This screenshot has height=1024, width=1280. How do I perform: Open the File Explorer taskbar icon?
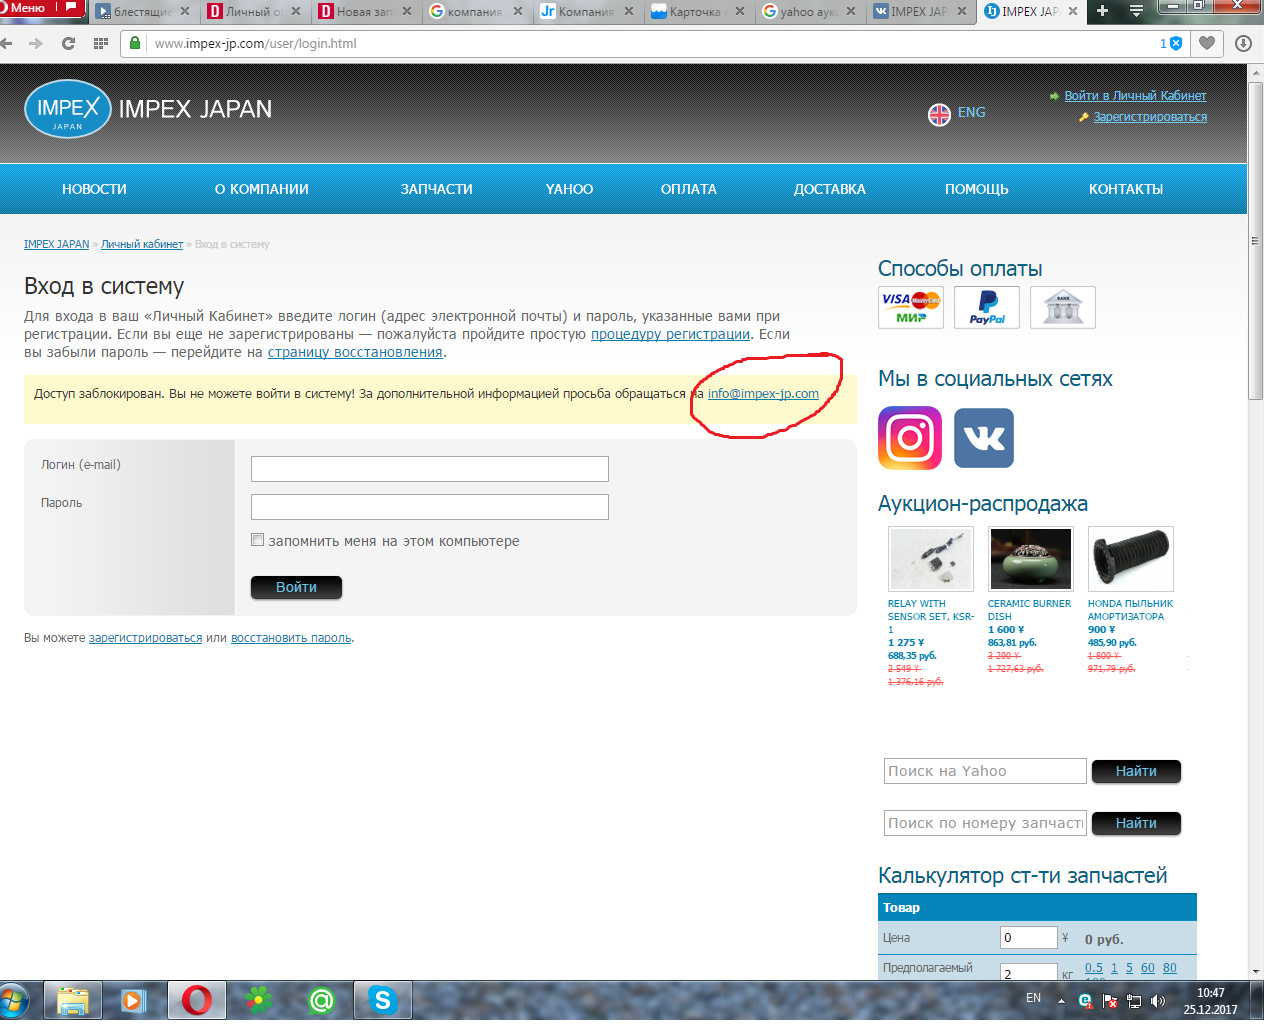tap(73, 1001)
